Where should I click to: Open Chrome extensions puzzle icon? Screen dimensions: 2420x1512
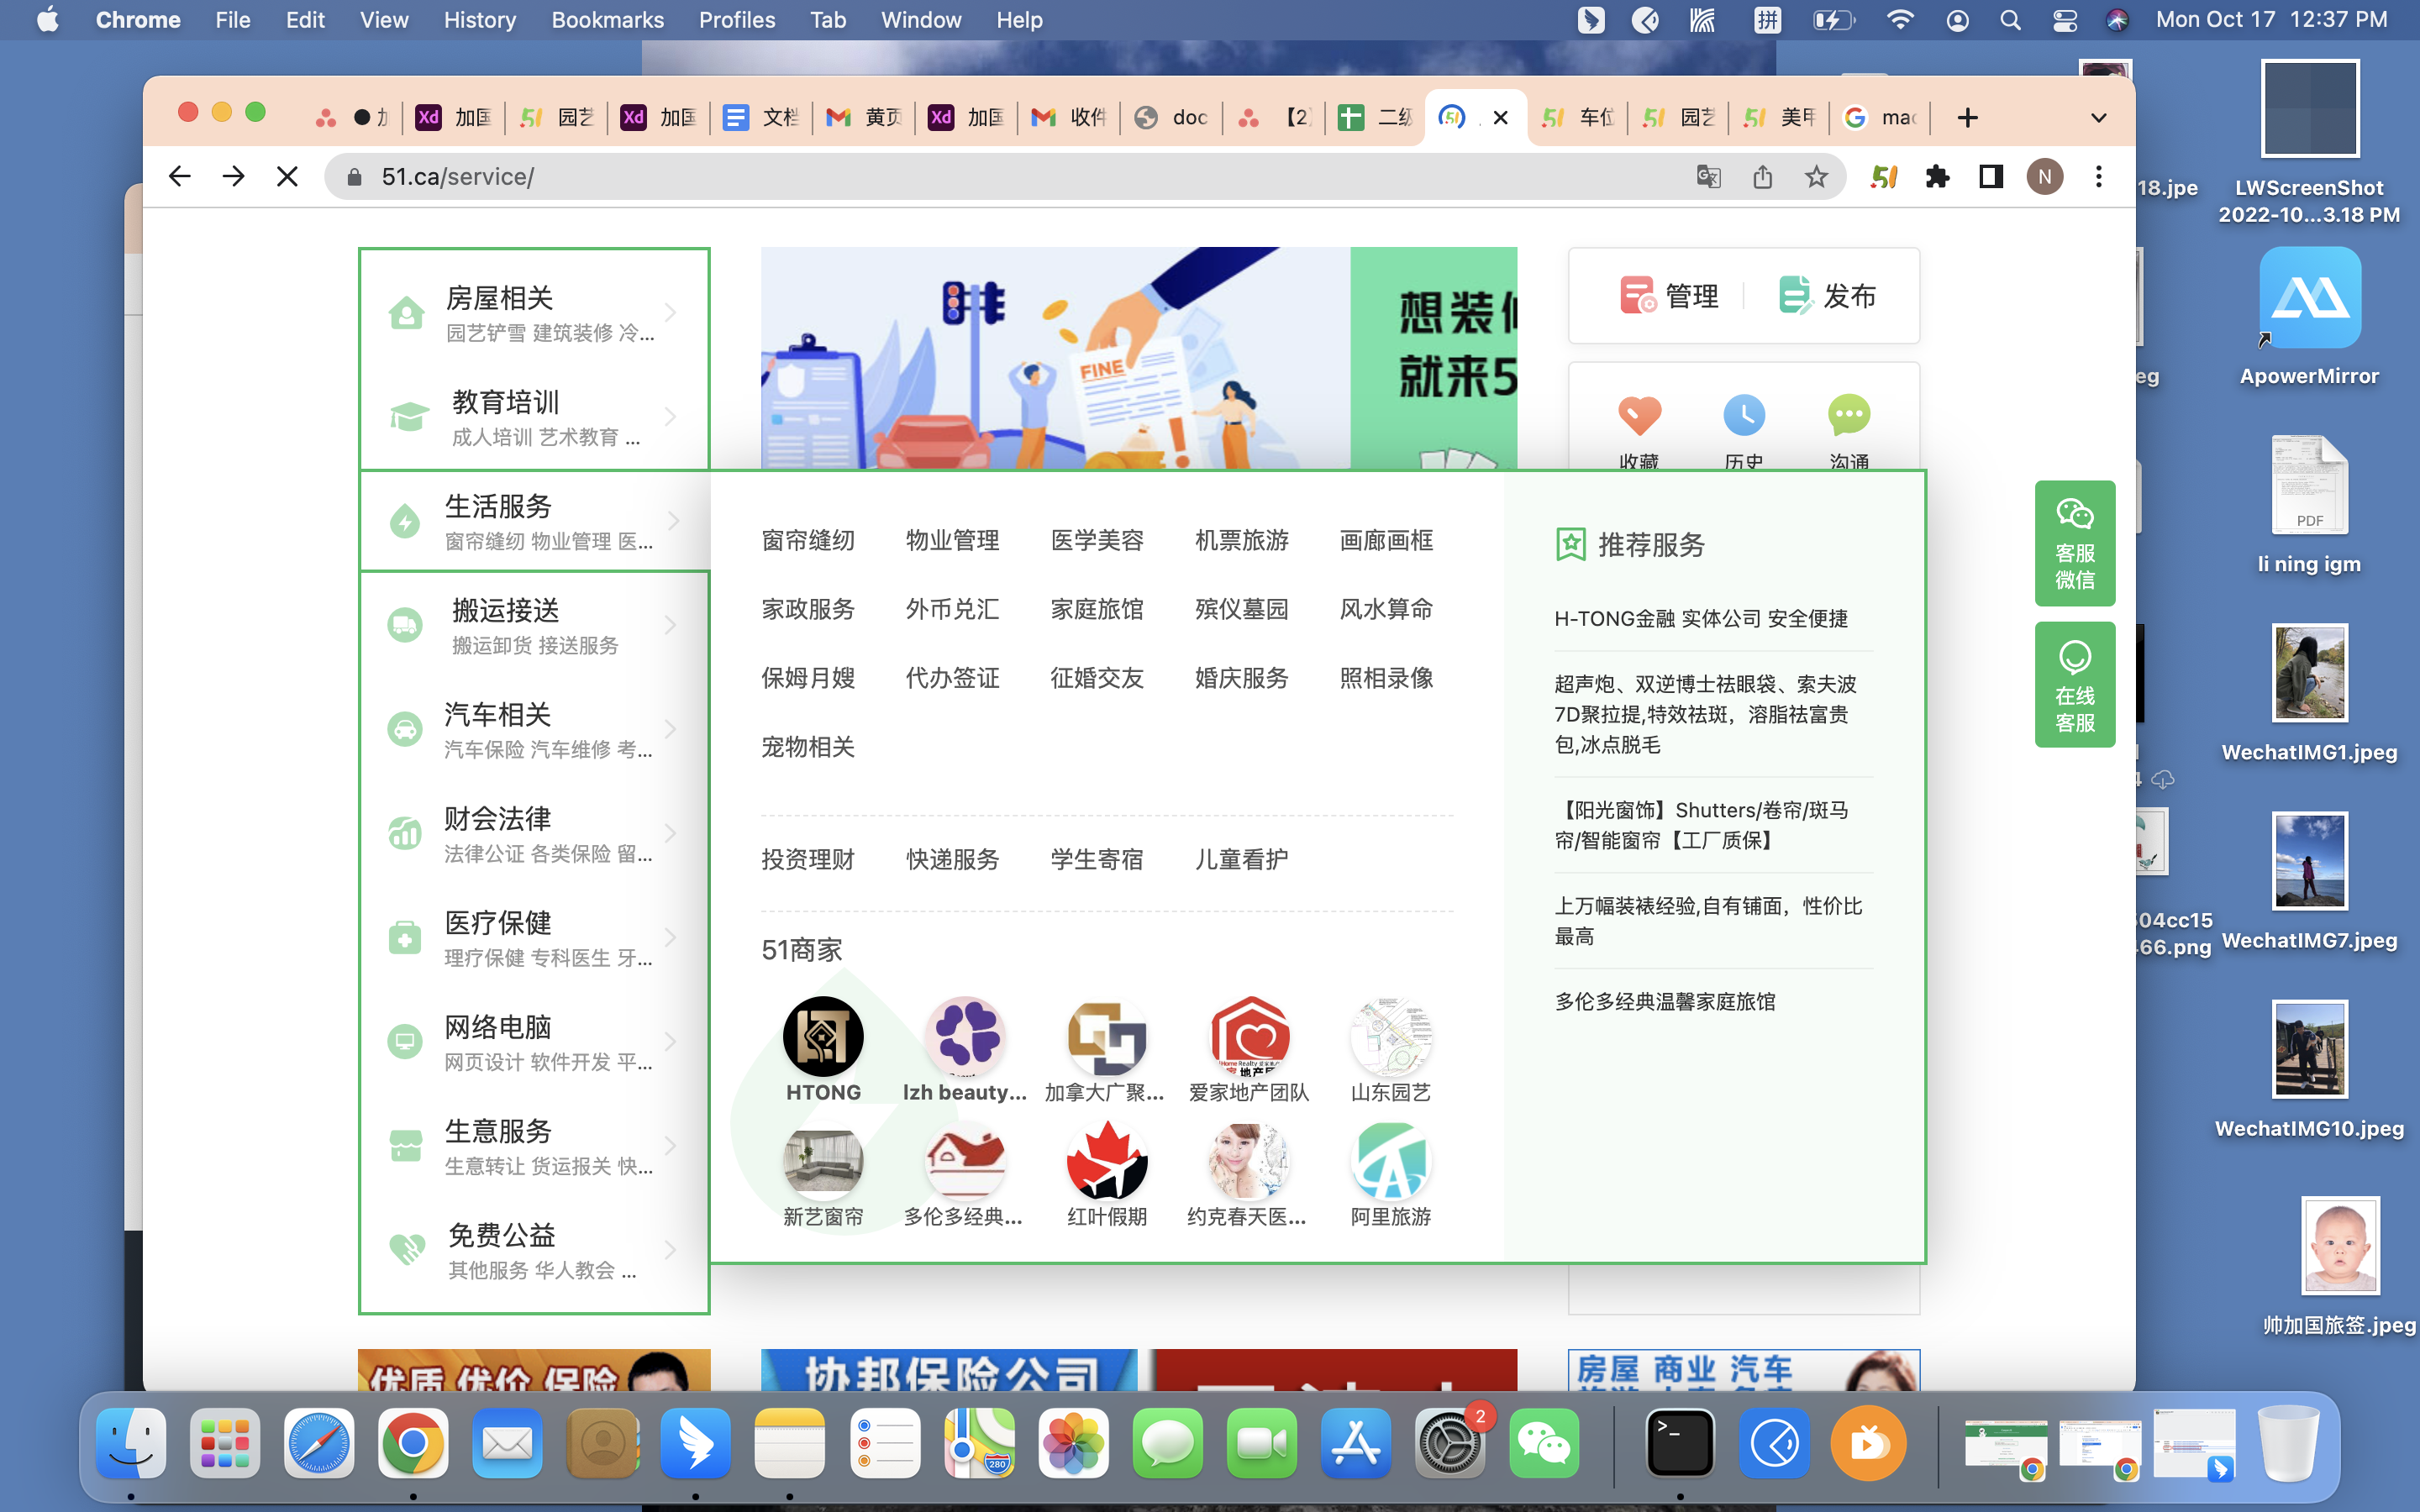pyautogui.click(x=1937, y=177)
